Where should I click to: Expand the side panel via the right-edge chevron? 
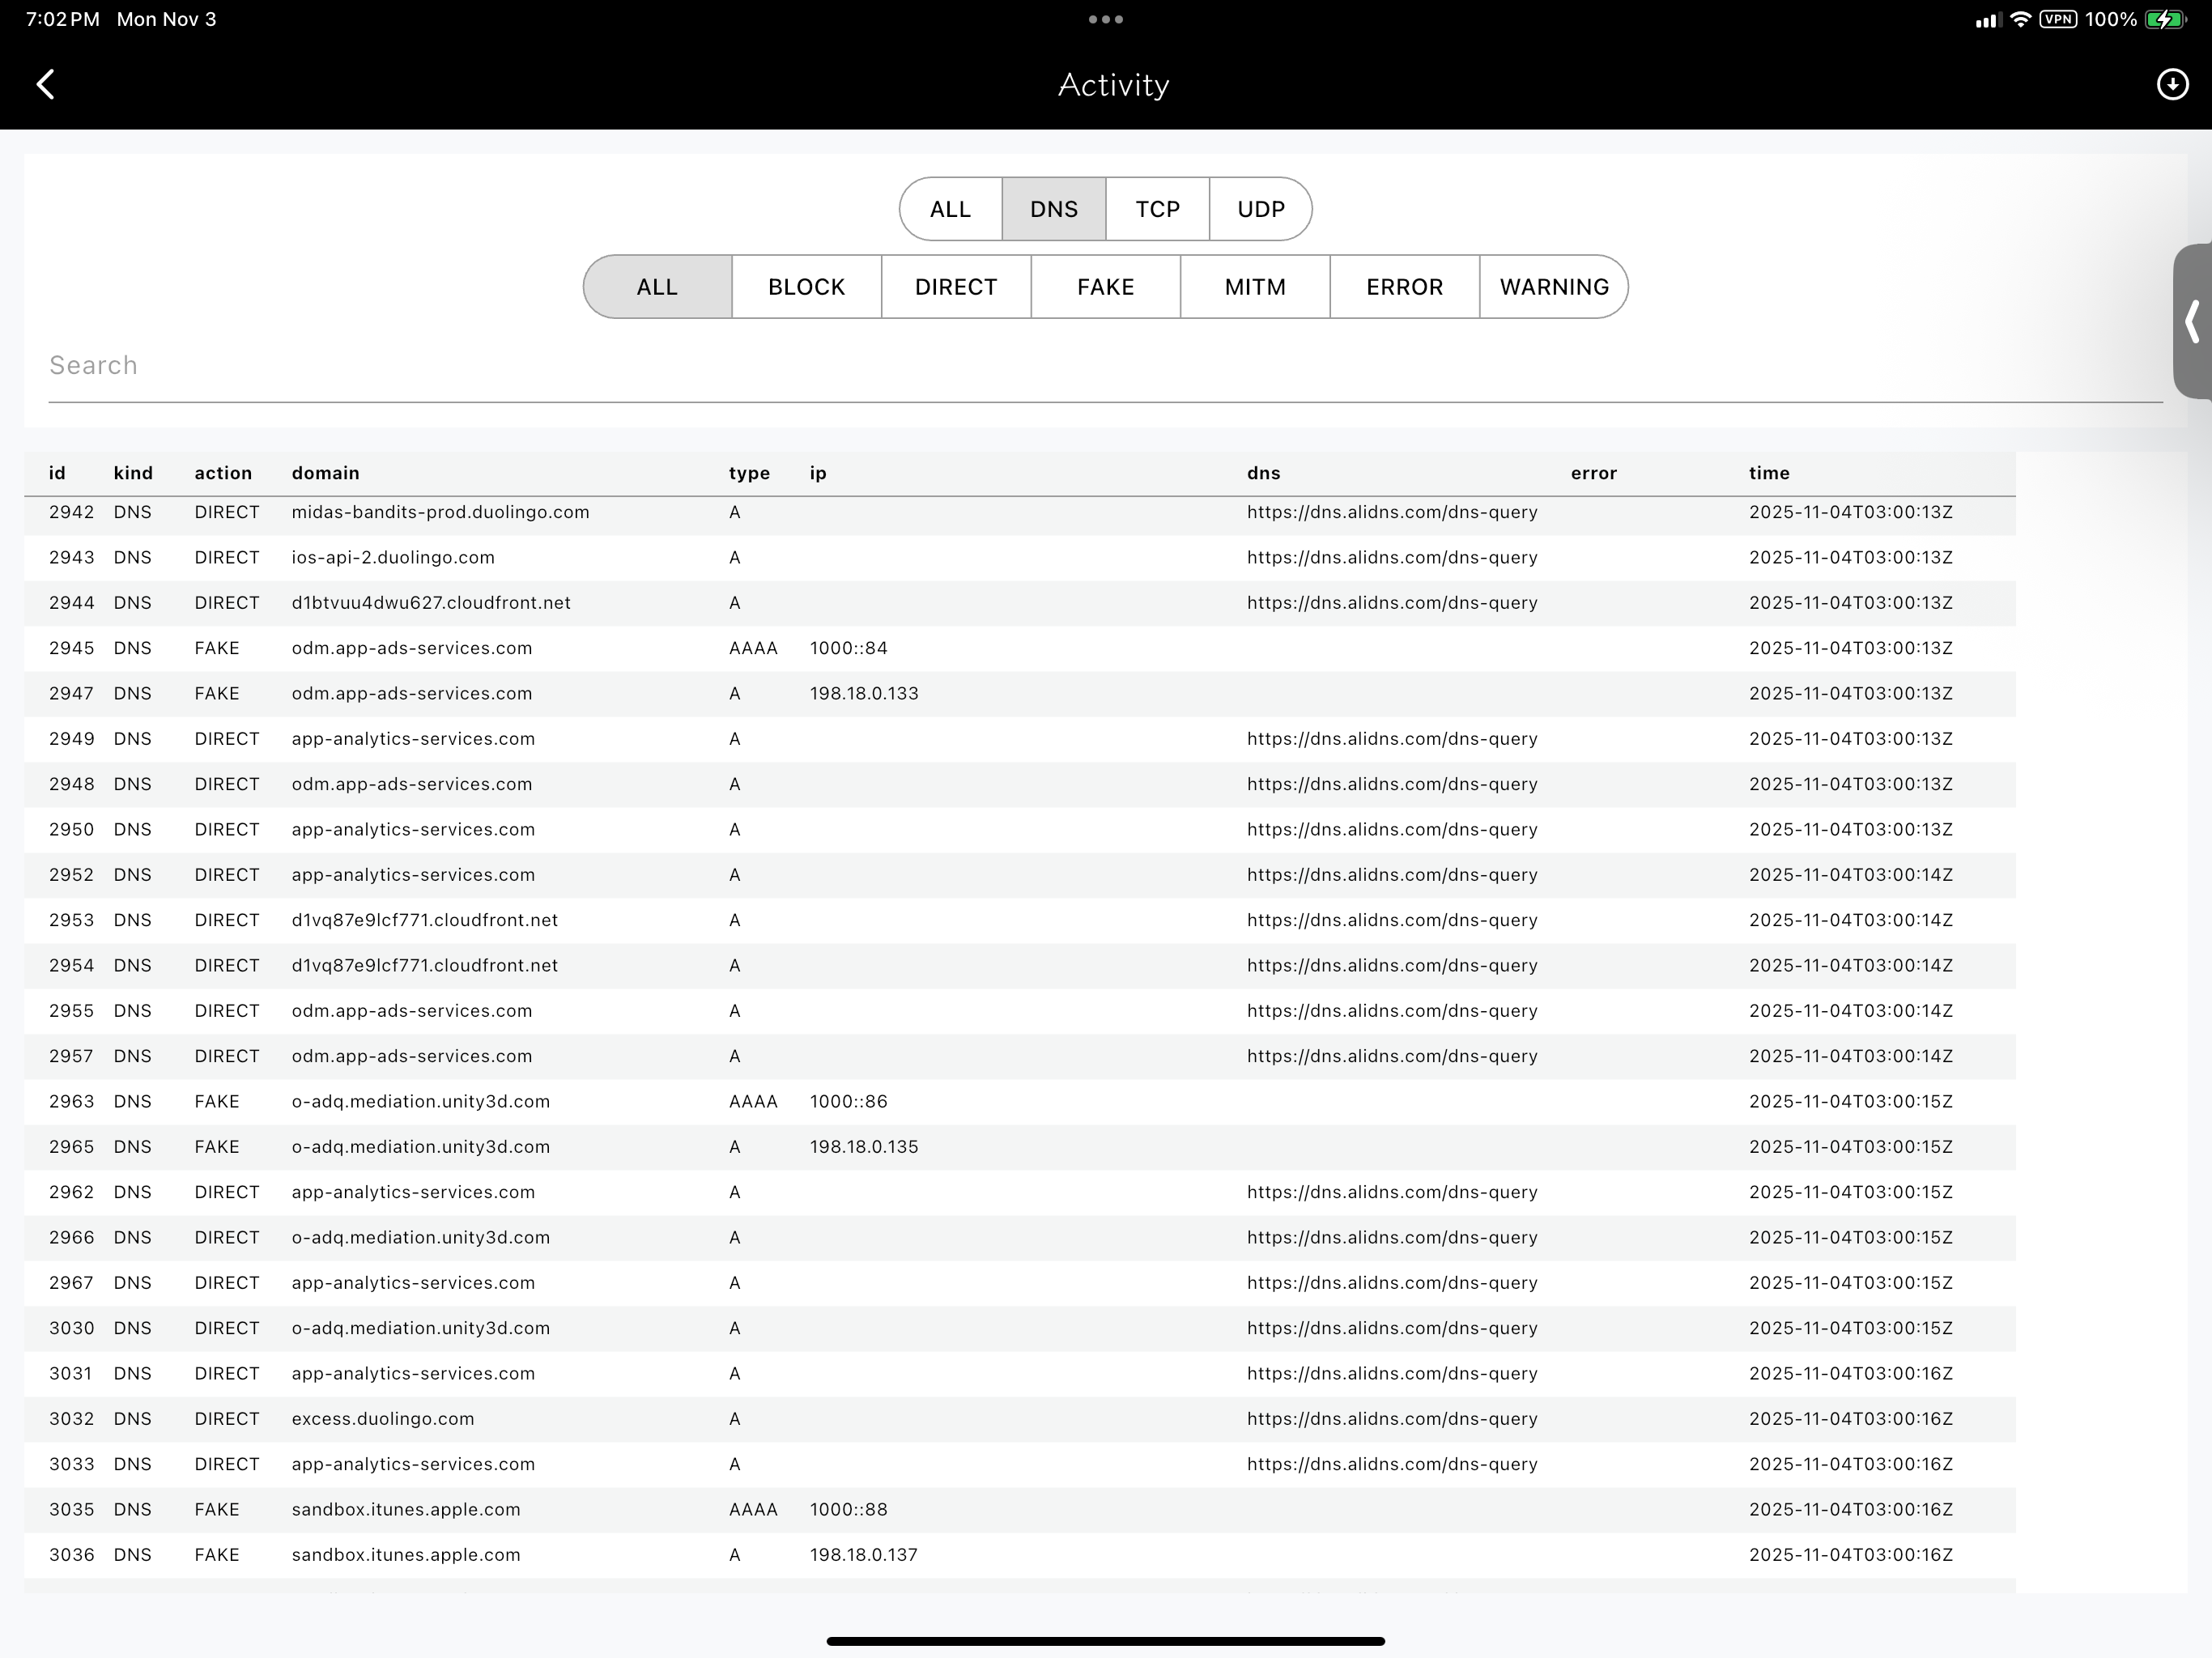pos(2192,322)
